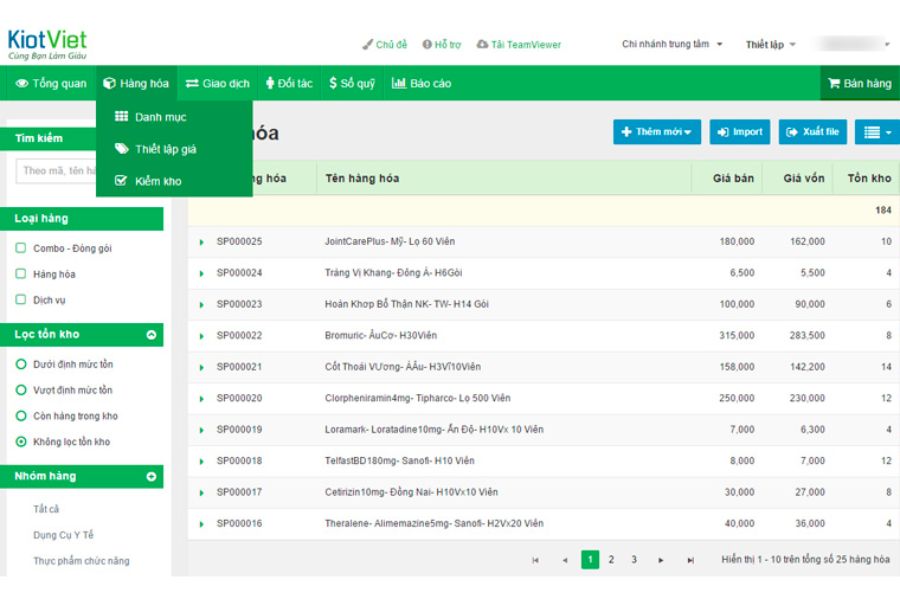Click current page 1 button
The image size is (900, 600).
click(590, 560)
